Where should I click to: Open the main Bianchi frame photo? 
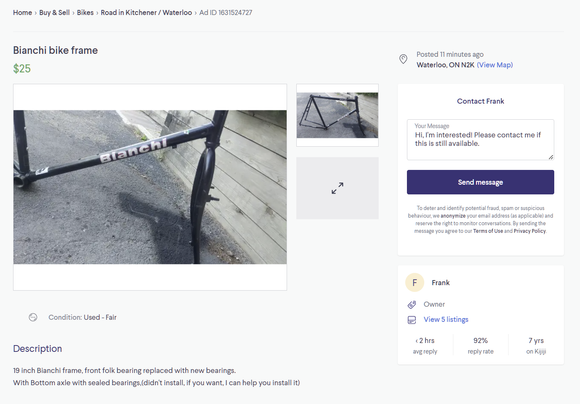click(150, 187)
